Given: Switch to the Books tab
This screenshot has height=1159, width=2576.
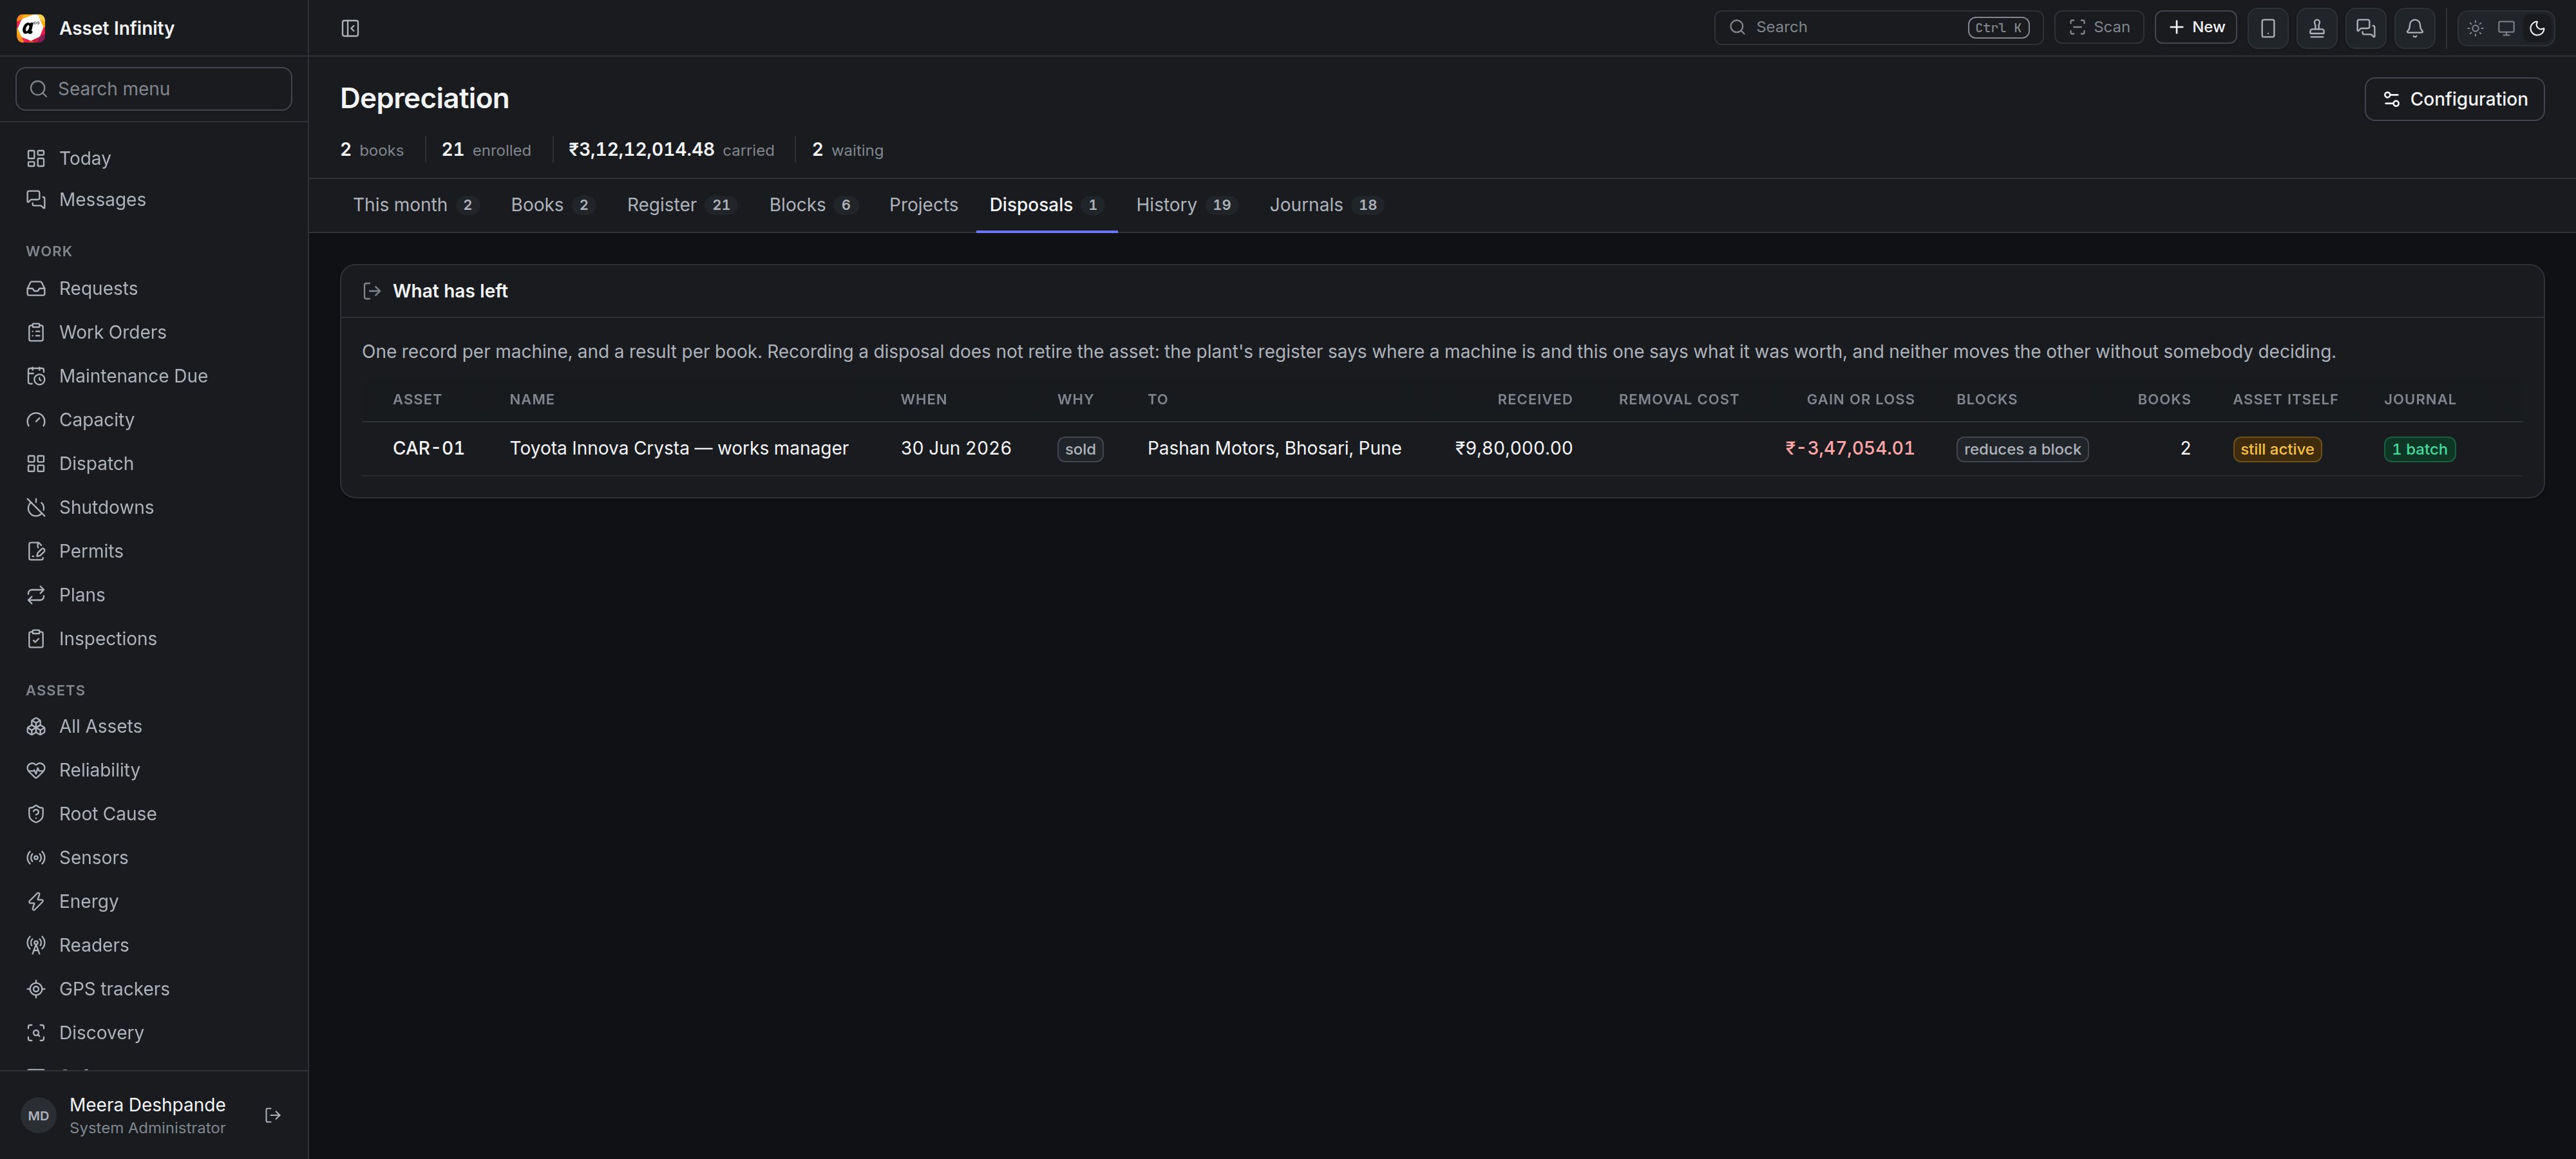Looking at the screenshot, I should pyautogui.click(x=553, y=205).
